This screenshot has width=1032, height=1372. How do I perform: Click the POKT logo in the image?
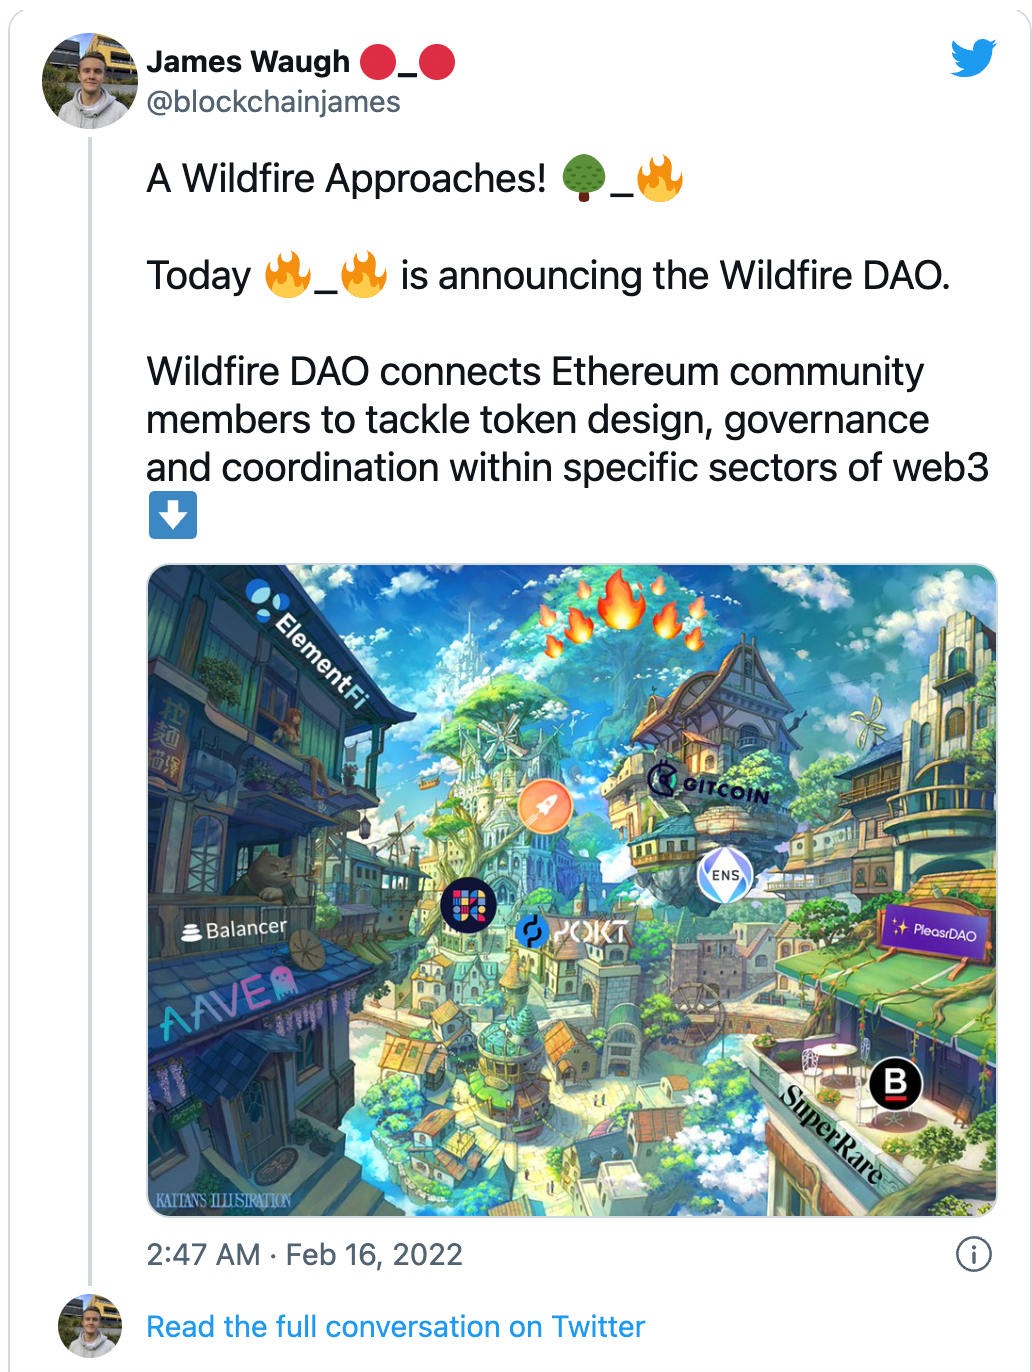(573, 931)
